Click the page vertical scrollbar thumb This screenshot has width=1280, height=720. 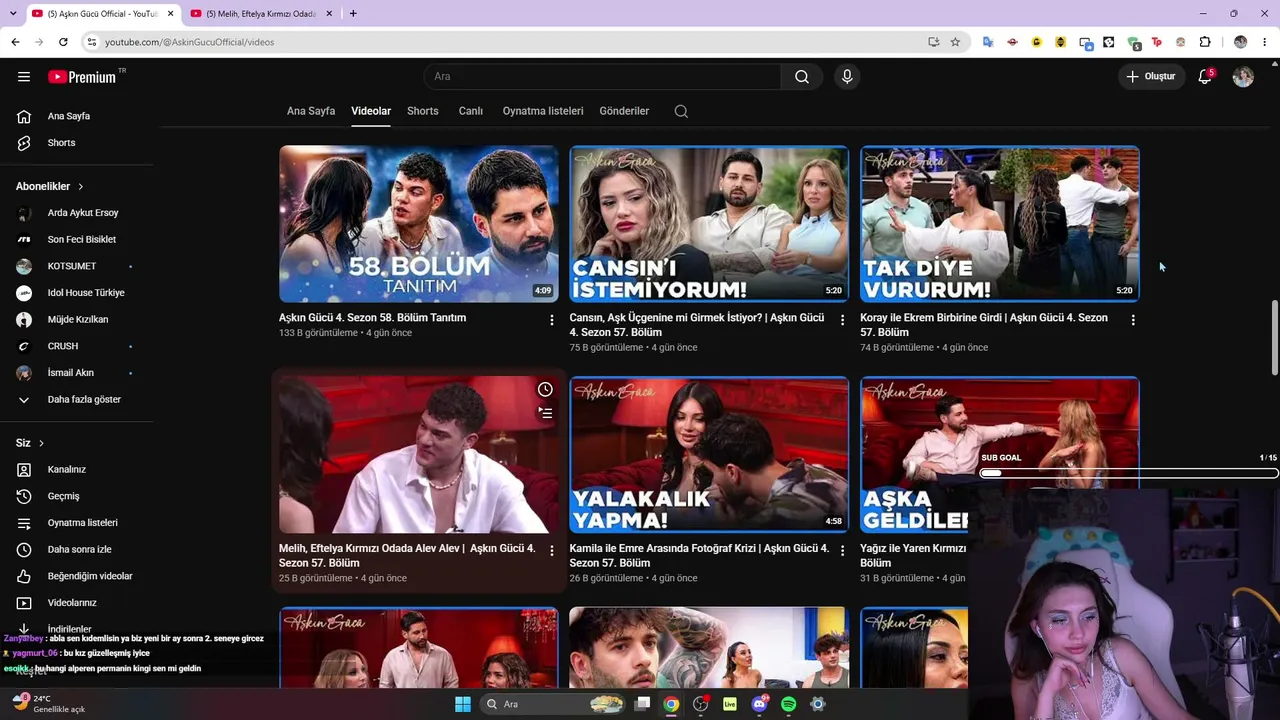click(x=1274, y=337)
